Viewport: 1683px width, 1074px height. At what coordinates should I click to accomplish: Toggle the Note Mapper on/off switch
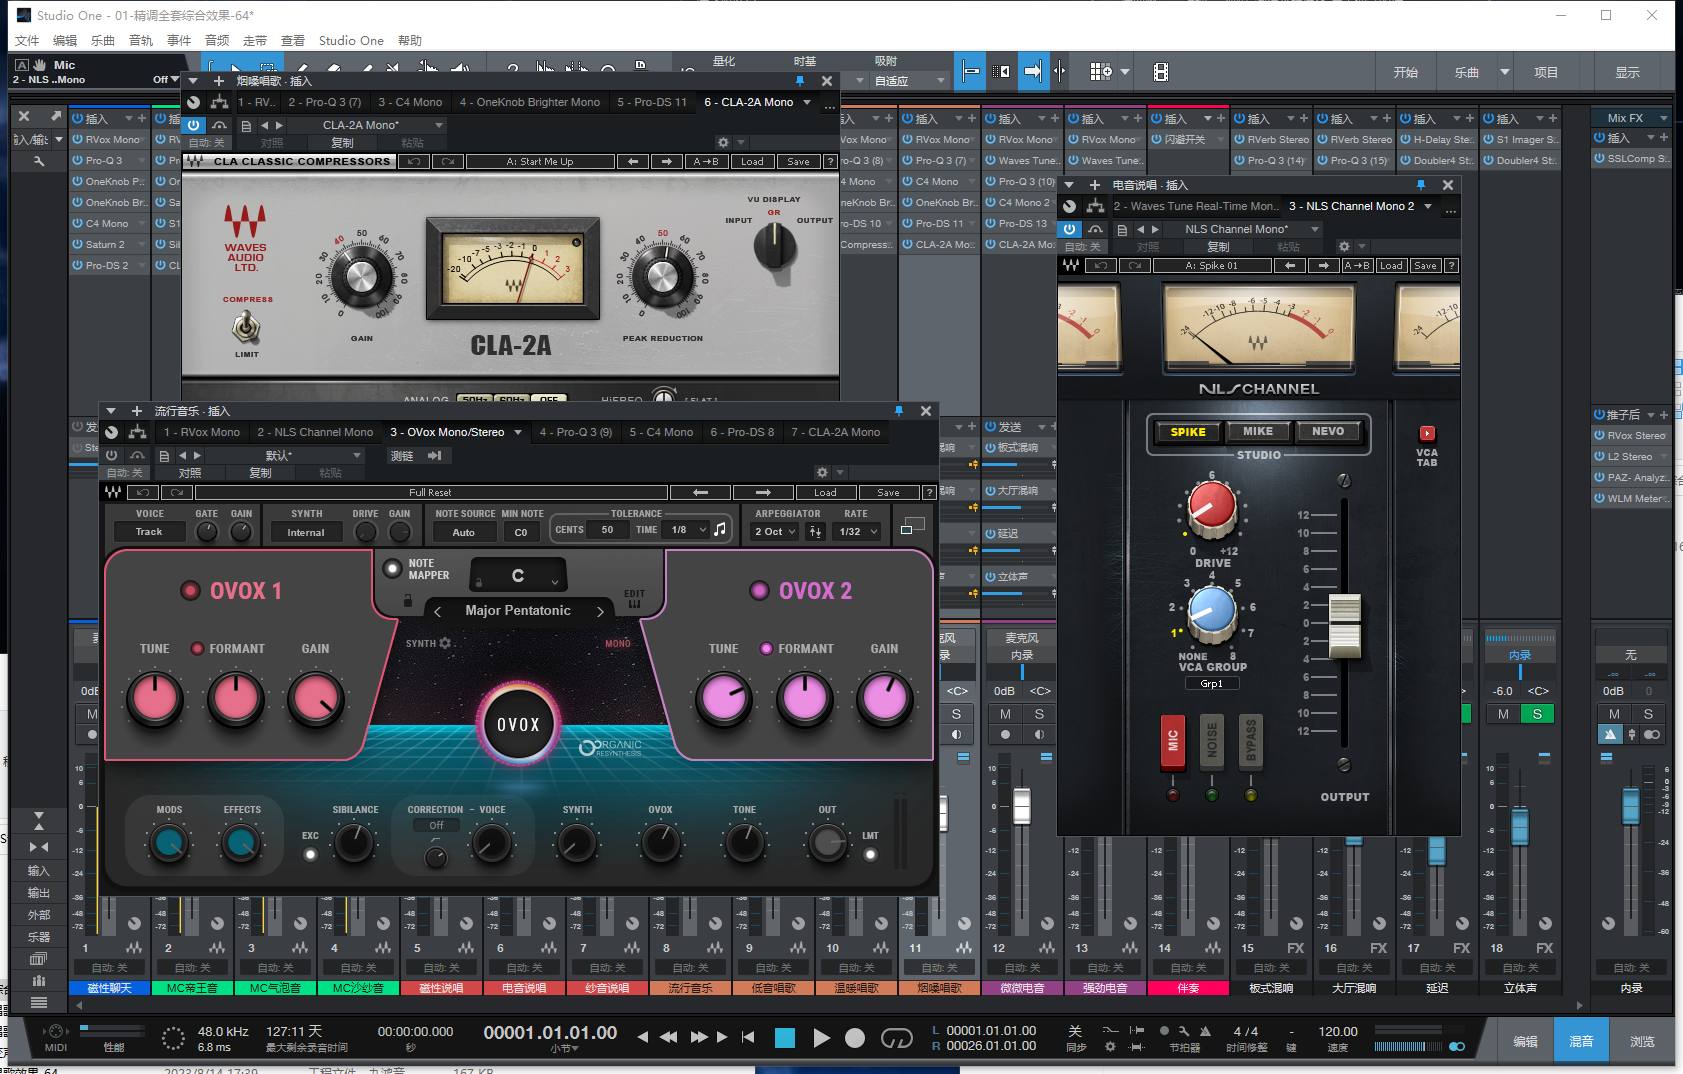tap(392, 569)
